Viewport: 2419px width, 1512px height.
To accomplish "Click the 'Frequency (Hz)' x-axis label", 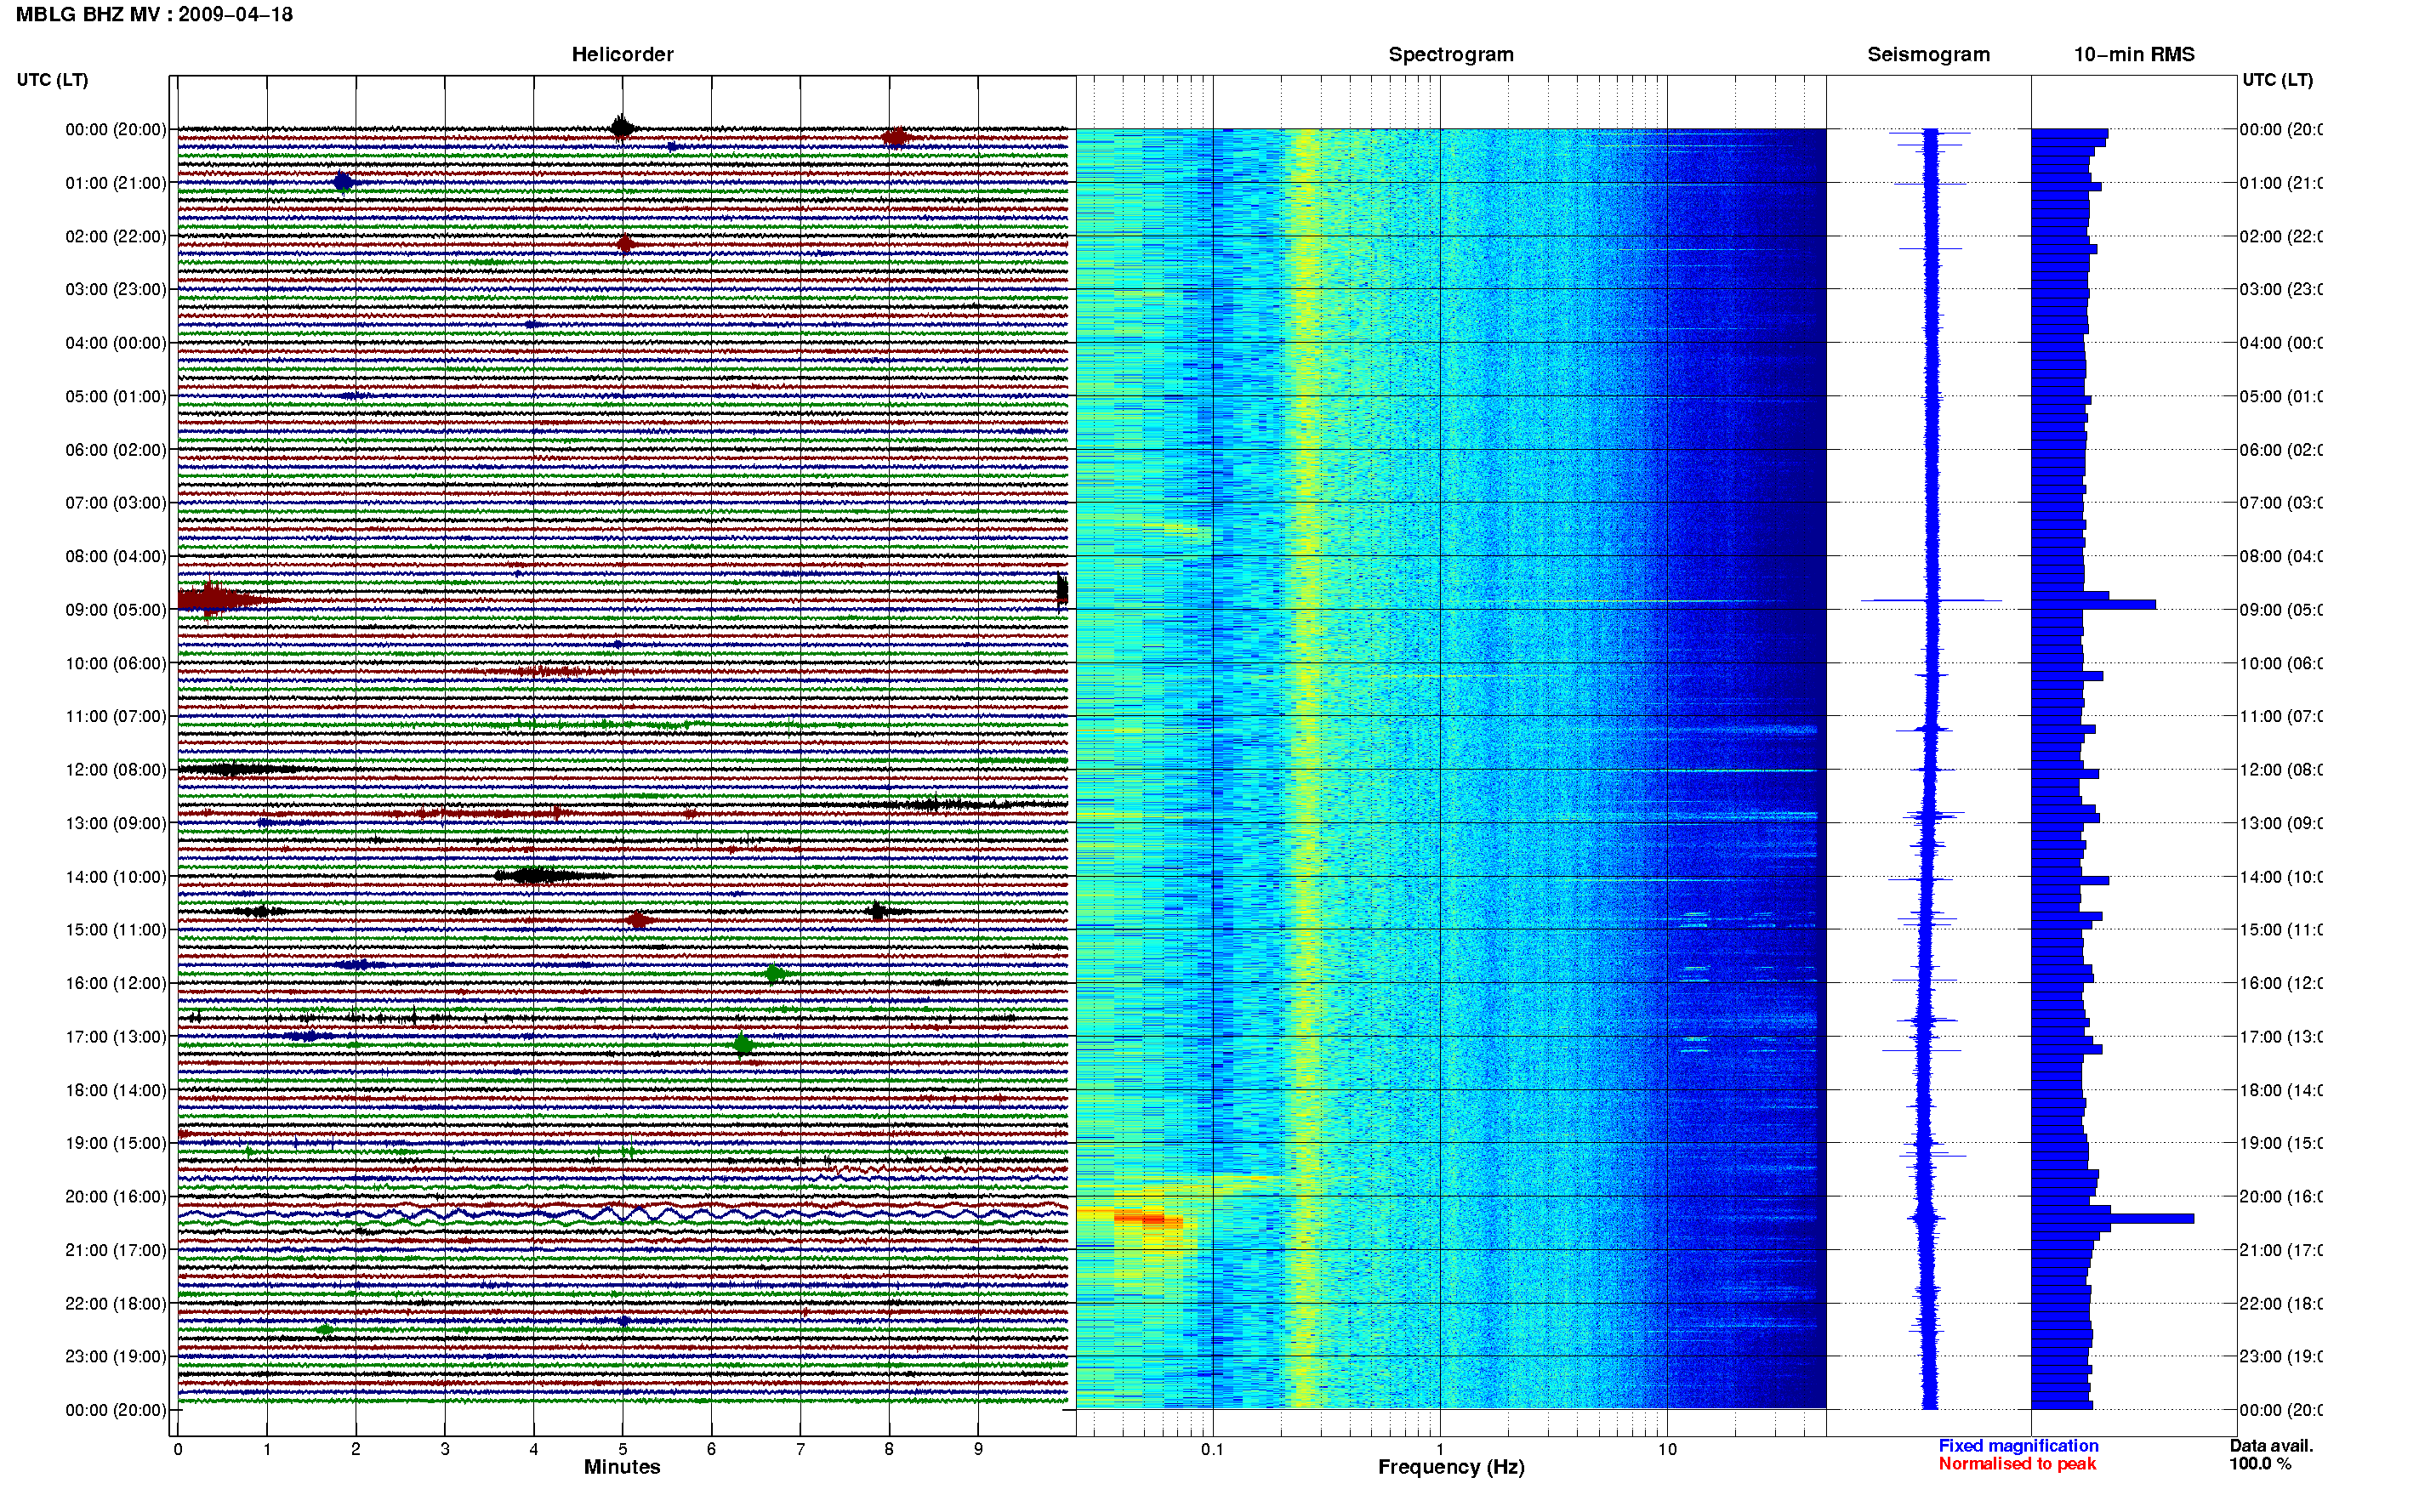I will pos(1450,1468).
